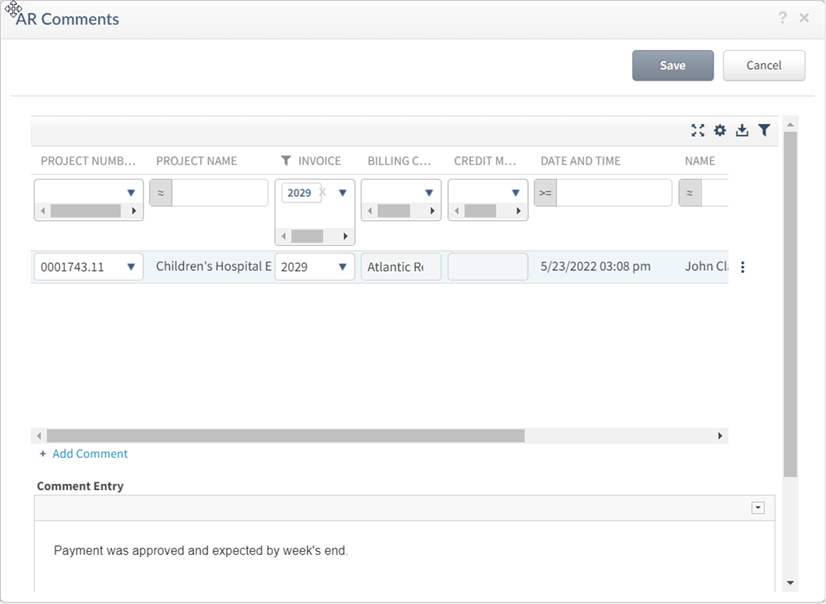Click empty credit memo cell in row
The image size is (826, 604).
coord(488,267)
